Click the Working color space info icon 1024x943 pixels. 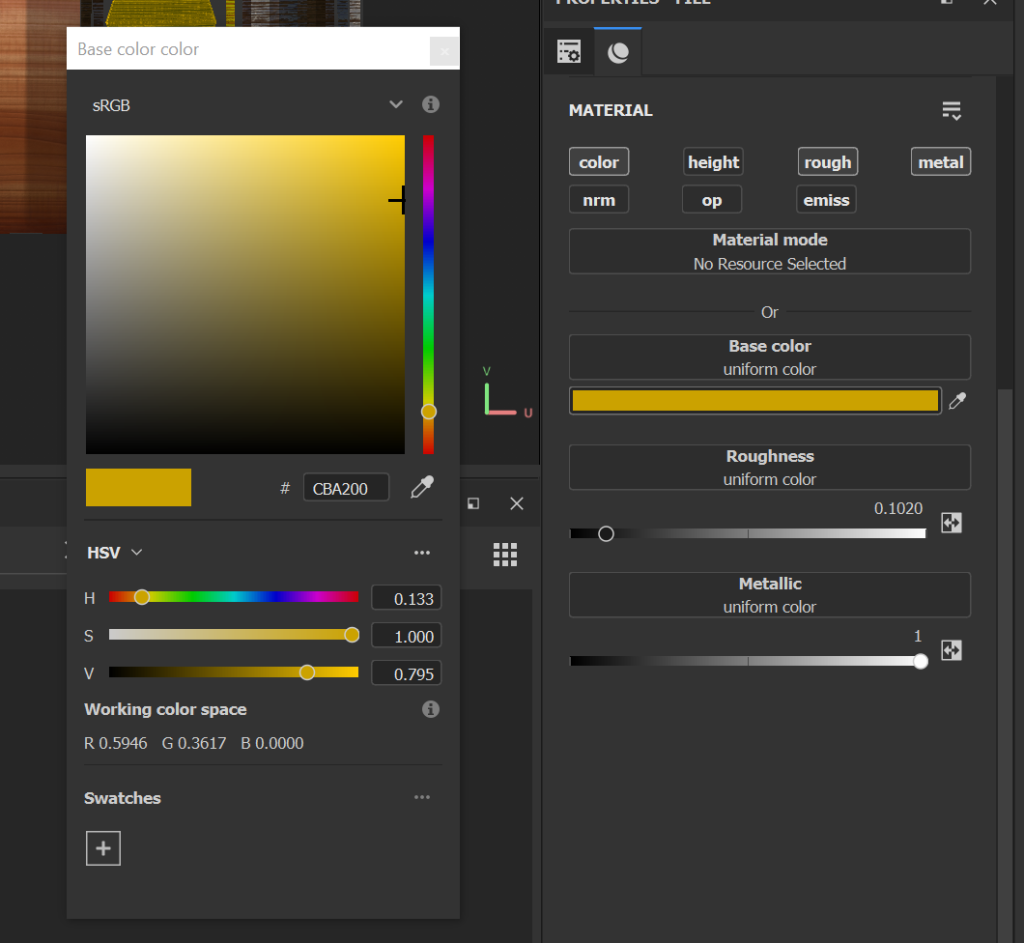tap(431, 709)
